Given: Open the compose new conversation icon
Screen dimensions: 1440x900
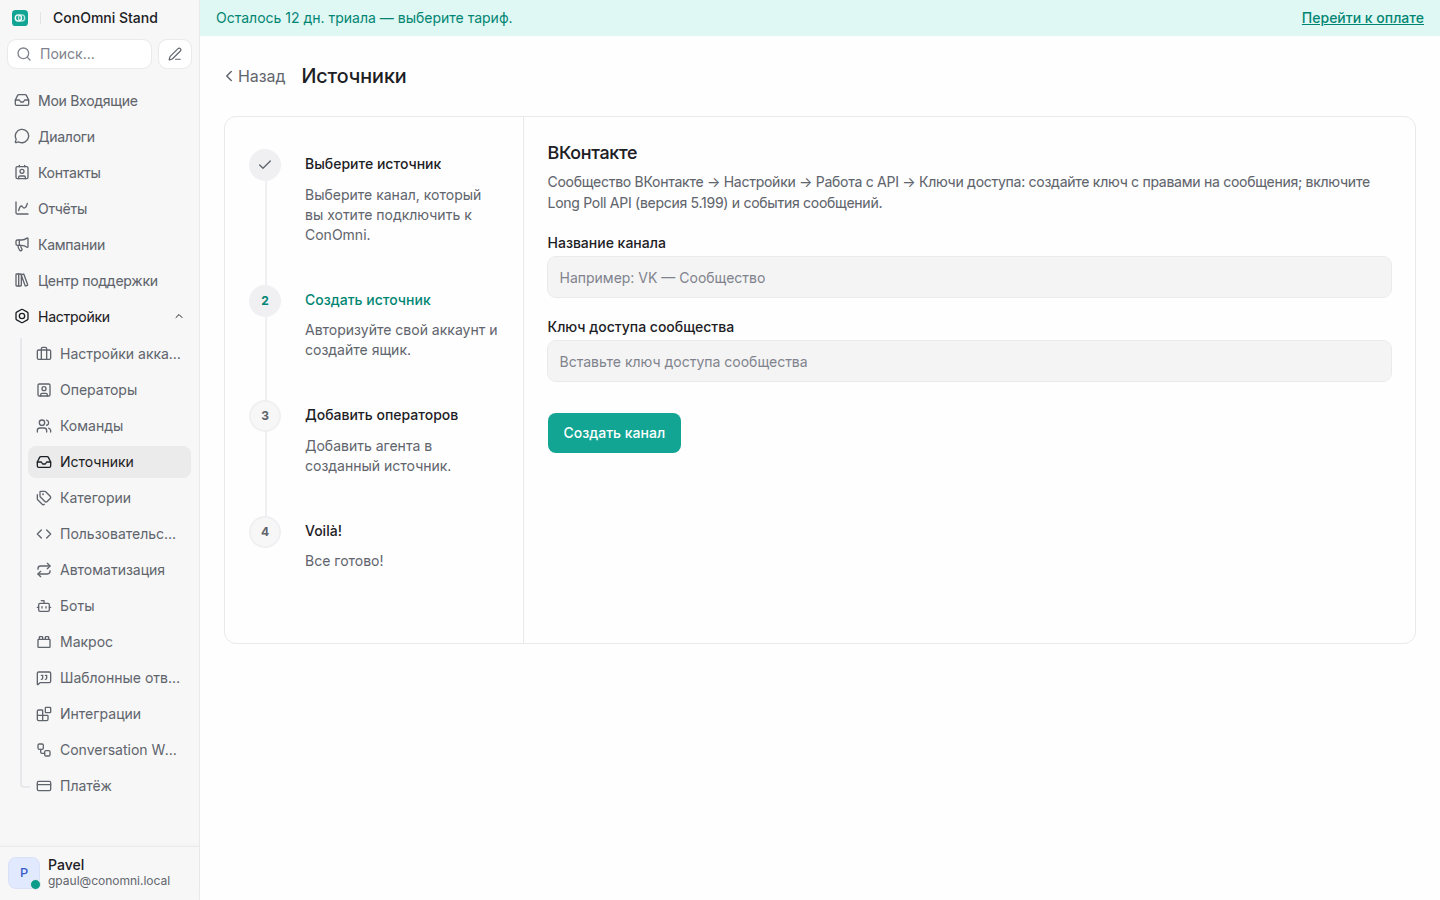Looking at the screenshot, I should [175, 54].
